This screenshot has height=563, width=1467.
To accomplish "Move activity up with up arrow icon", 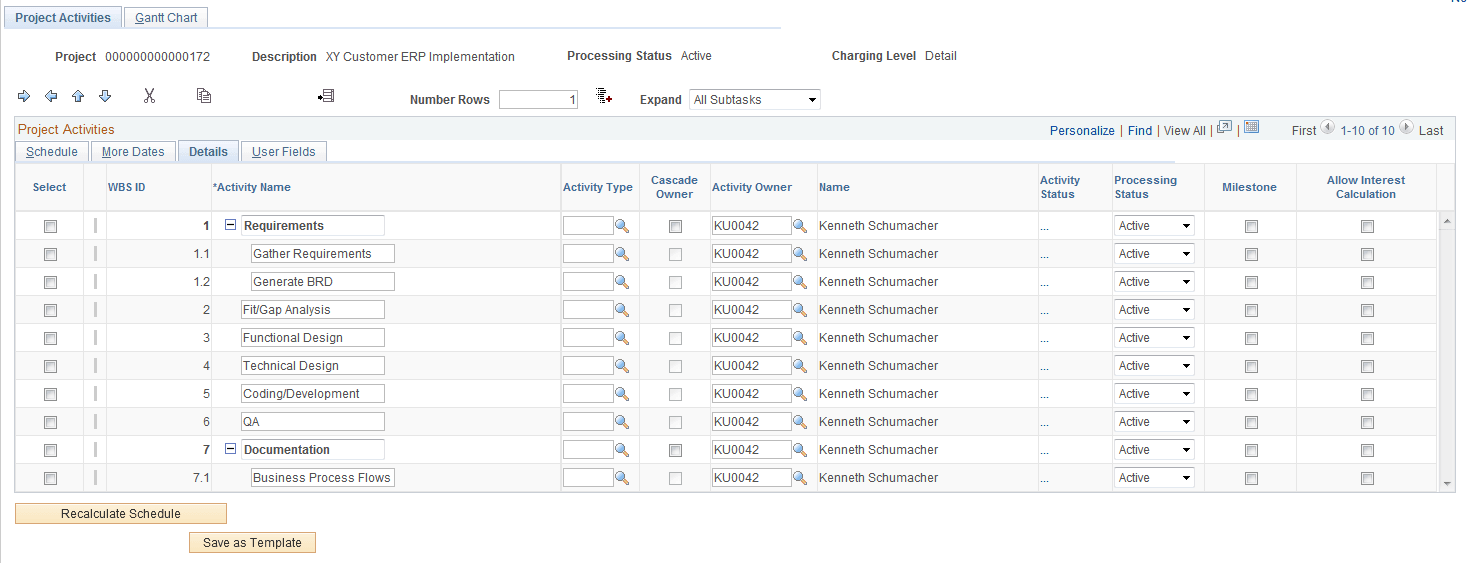I will coord(78,96).
